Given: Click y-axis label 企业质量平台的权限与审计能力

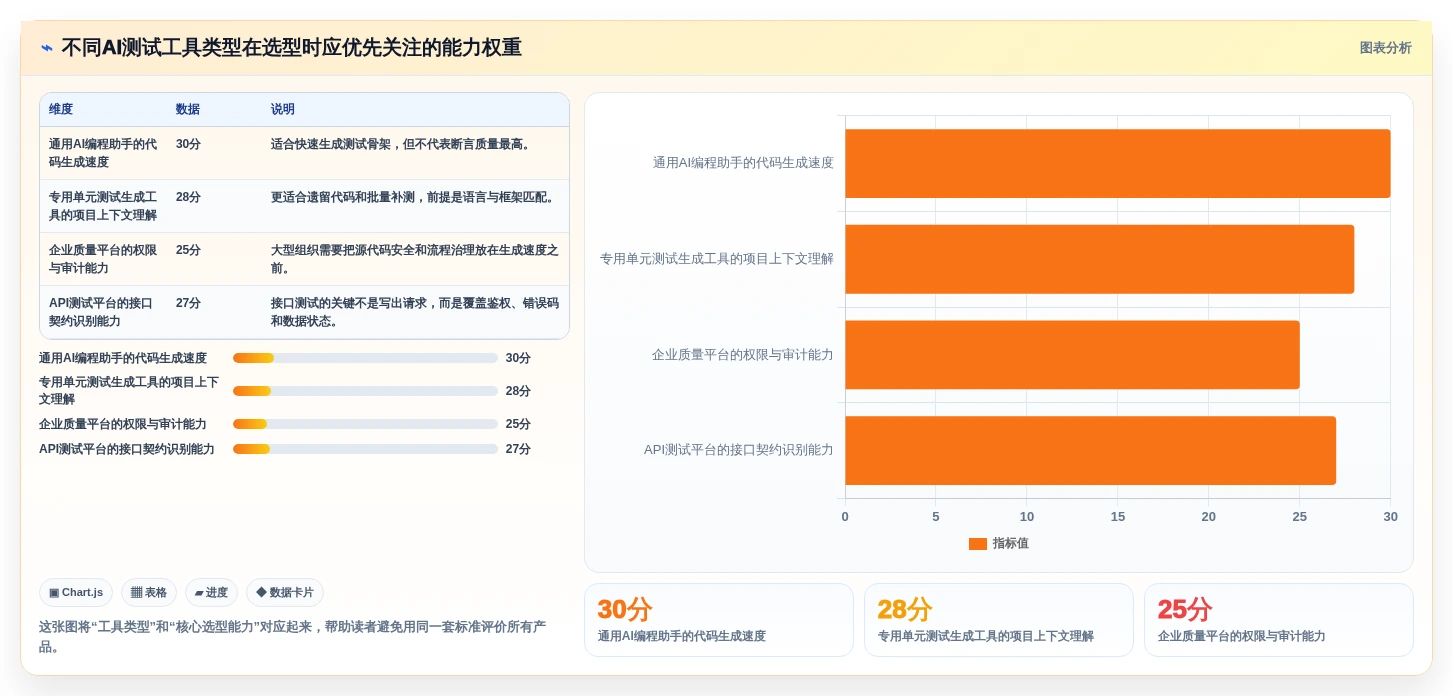Looking at the screenshot, I should click(x=743, y=355).
